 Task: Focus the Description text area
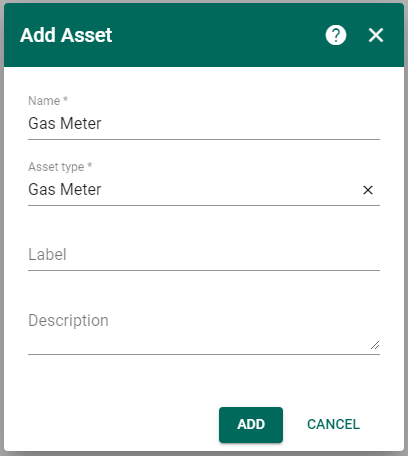pyautogui.click(x=204, y=329)
